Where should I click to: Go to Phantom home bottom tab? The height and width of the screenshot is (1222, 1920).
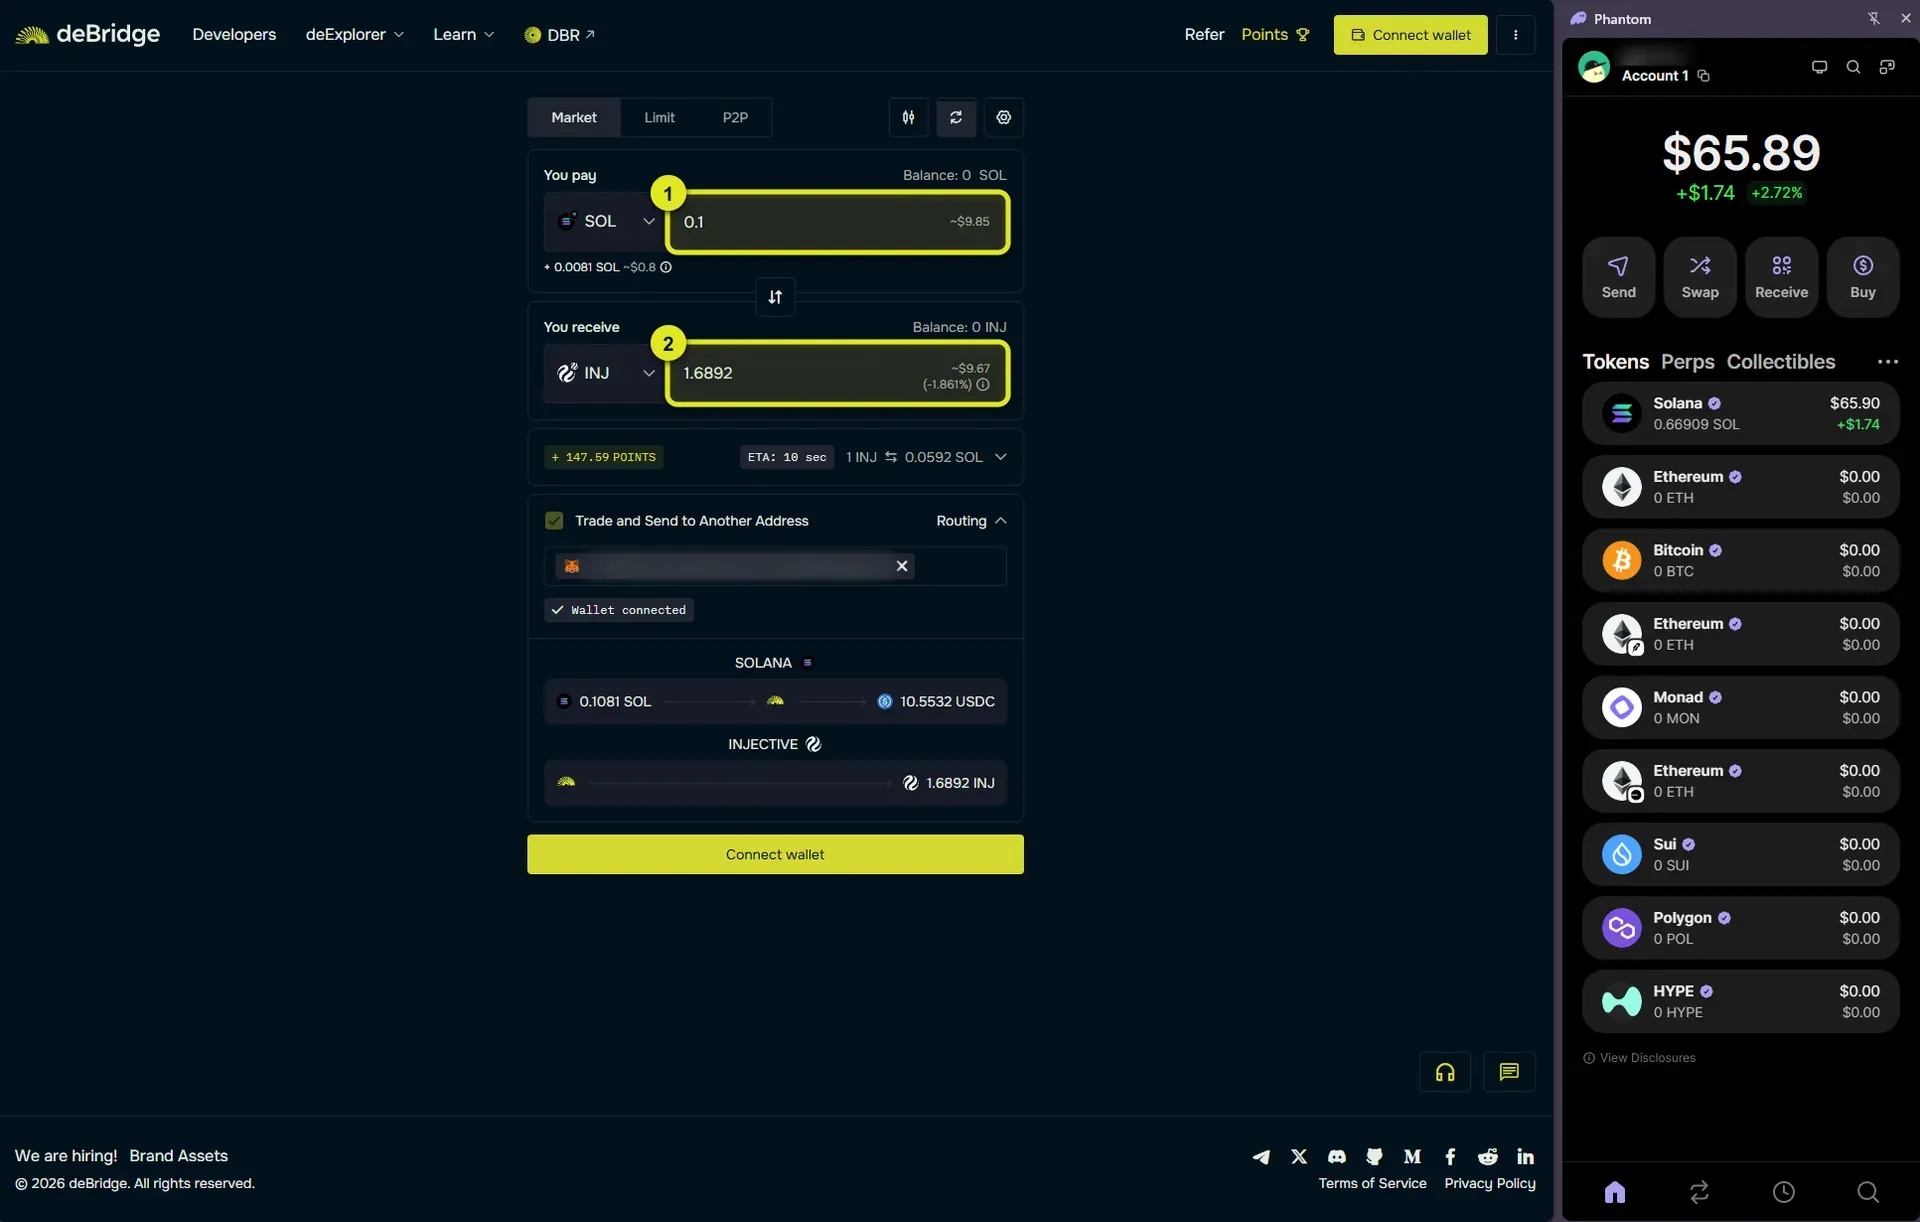[x=1615, y=1191]
